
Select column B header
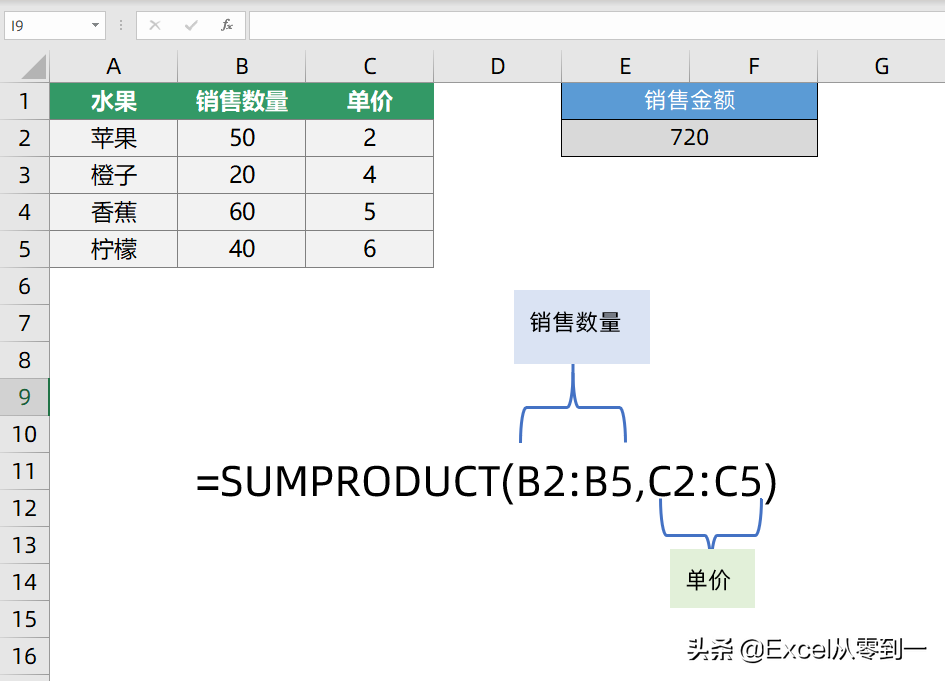click(242, 66)
